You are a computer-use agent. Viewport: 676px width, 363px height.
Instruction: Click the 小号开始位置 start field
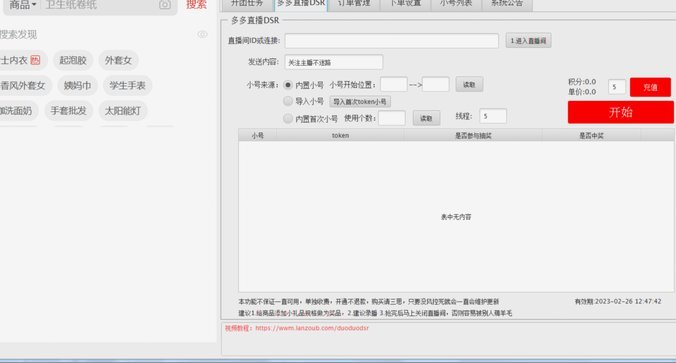coord(394,84)
